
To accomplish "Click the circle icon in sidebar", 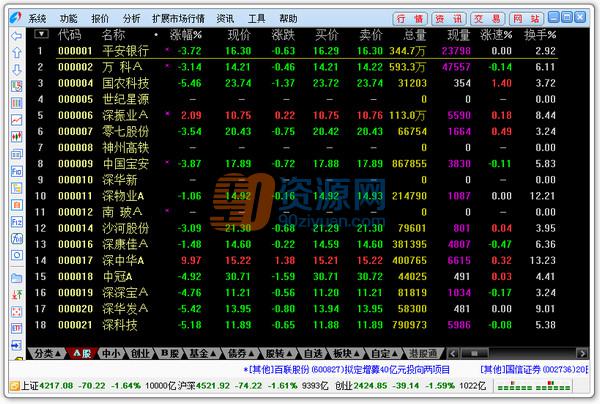I will 16,255.
